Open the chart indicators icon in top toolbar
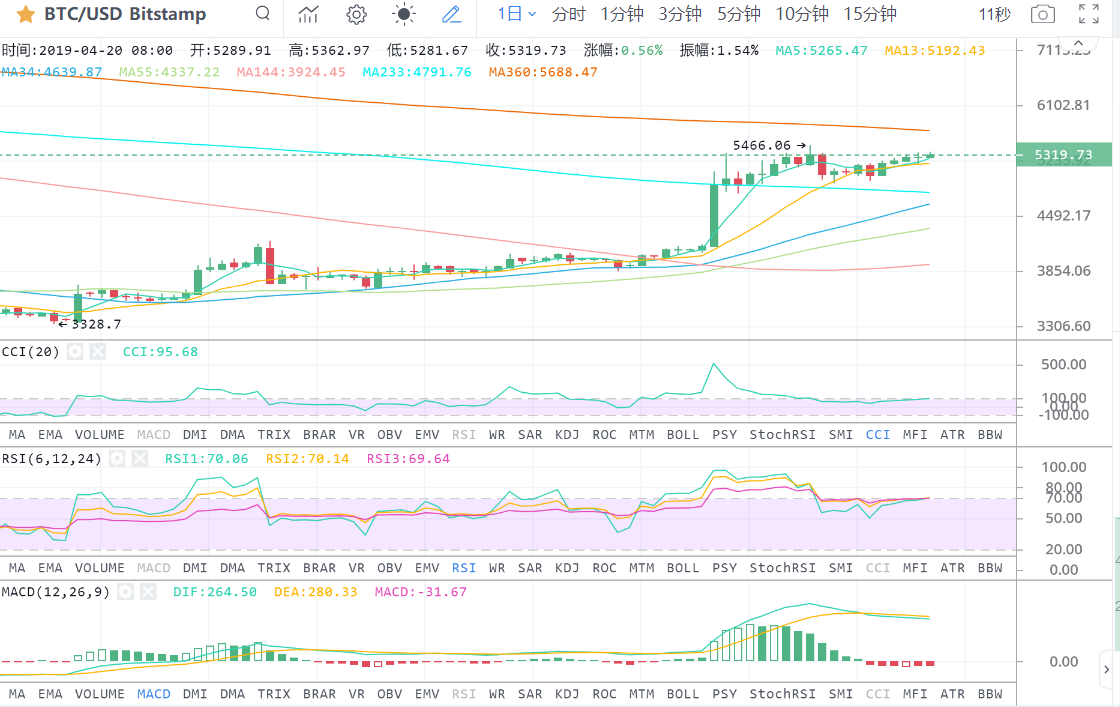This screenshot has width=1120, height=707. pos(309,14)
